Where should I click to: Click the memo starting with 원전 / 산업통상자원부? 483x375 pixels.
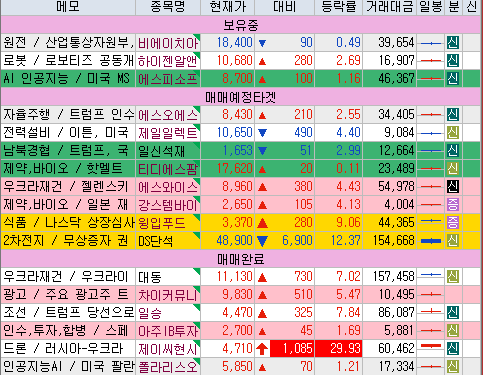[x=68, y=43]
